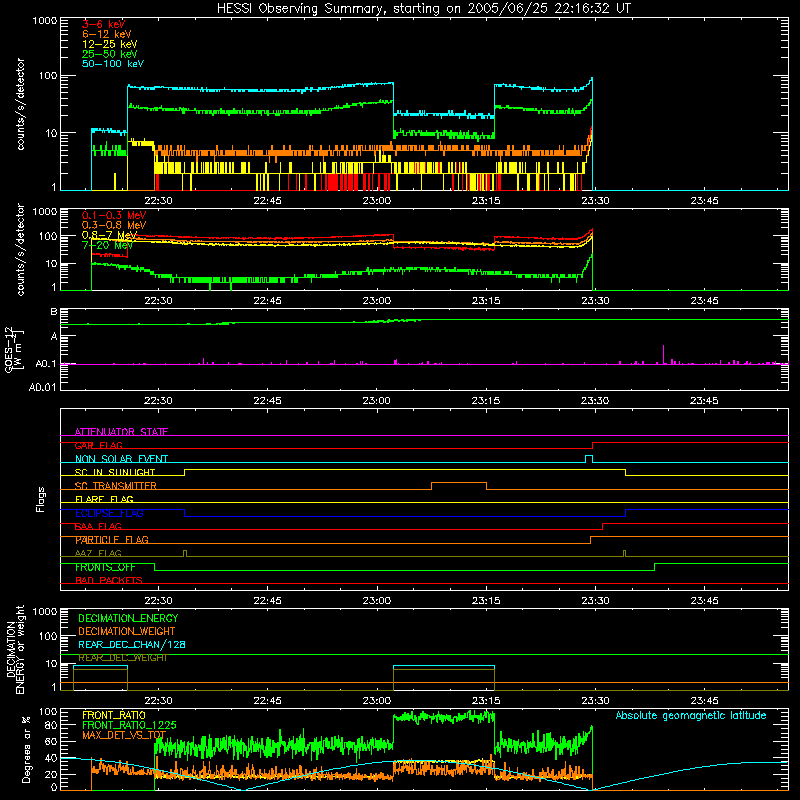Select the FRONT_RATIO legend label
This screenshot has width=800, height=800.
click(114, 715)
